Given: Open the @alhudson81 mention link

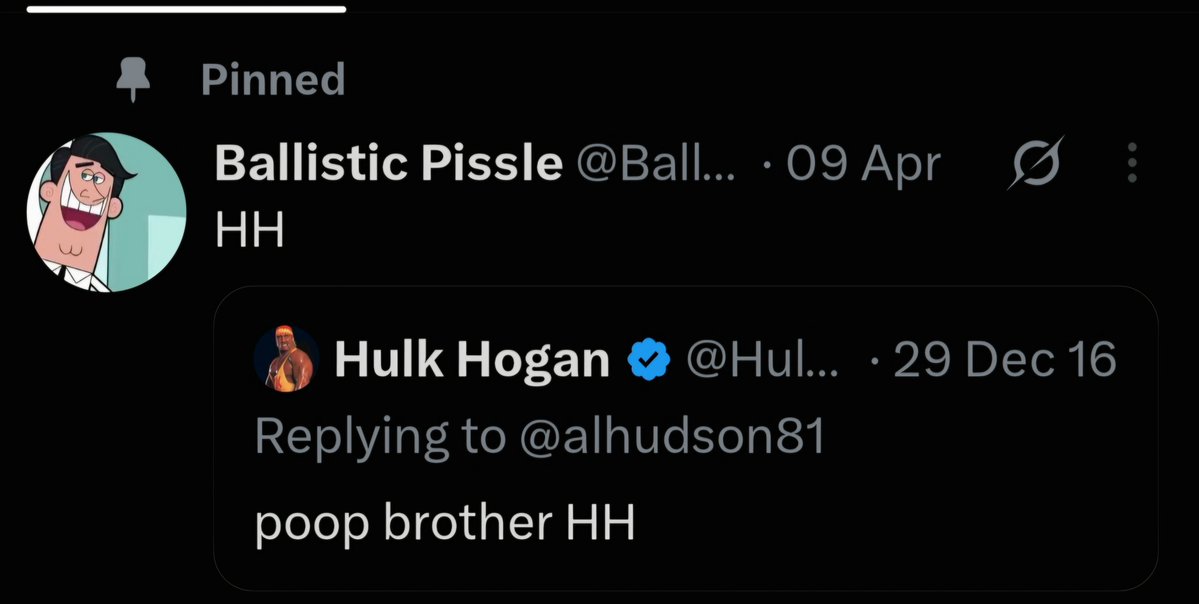Looking at the screenshot, I should pyautogui.click(x=672, y=437).
